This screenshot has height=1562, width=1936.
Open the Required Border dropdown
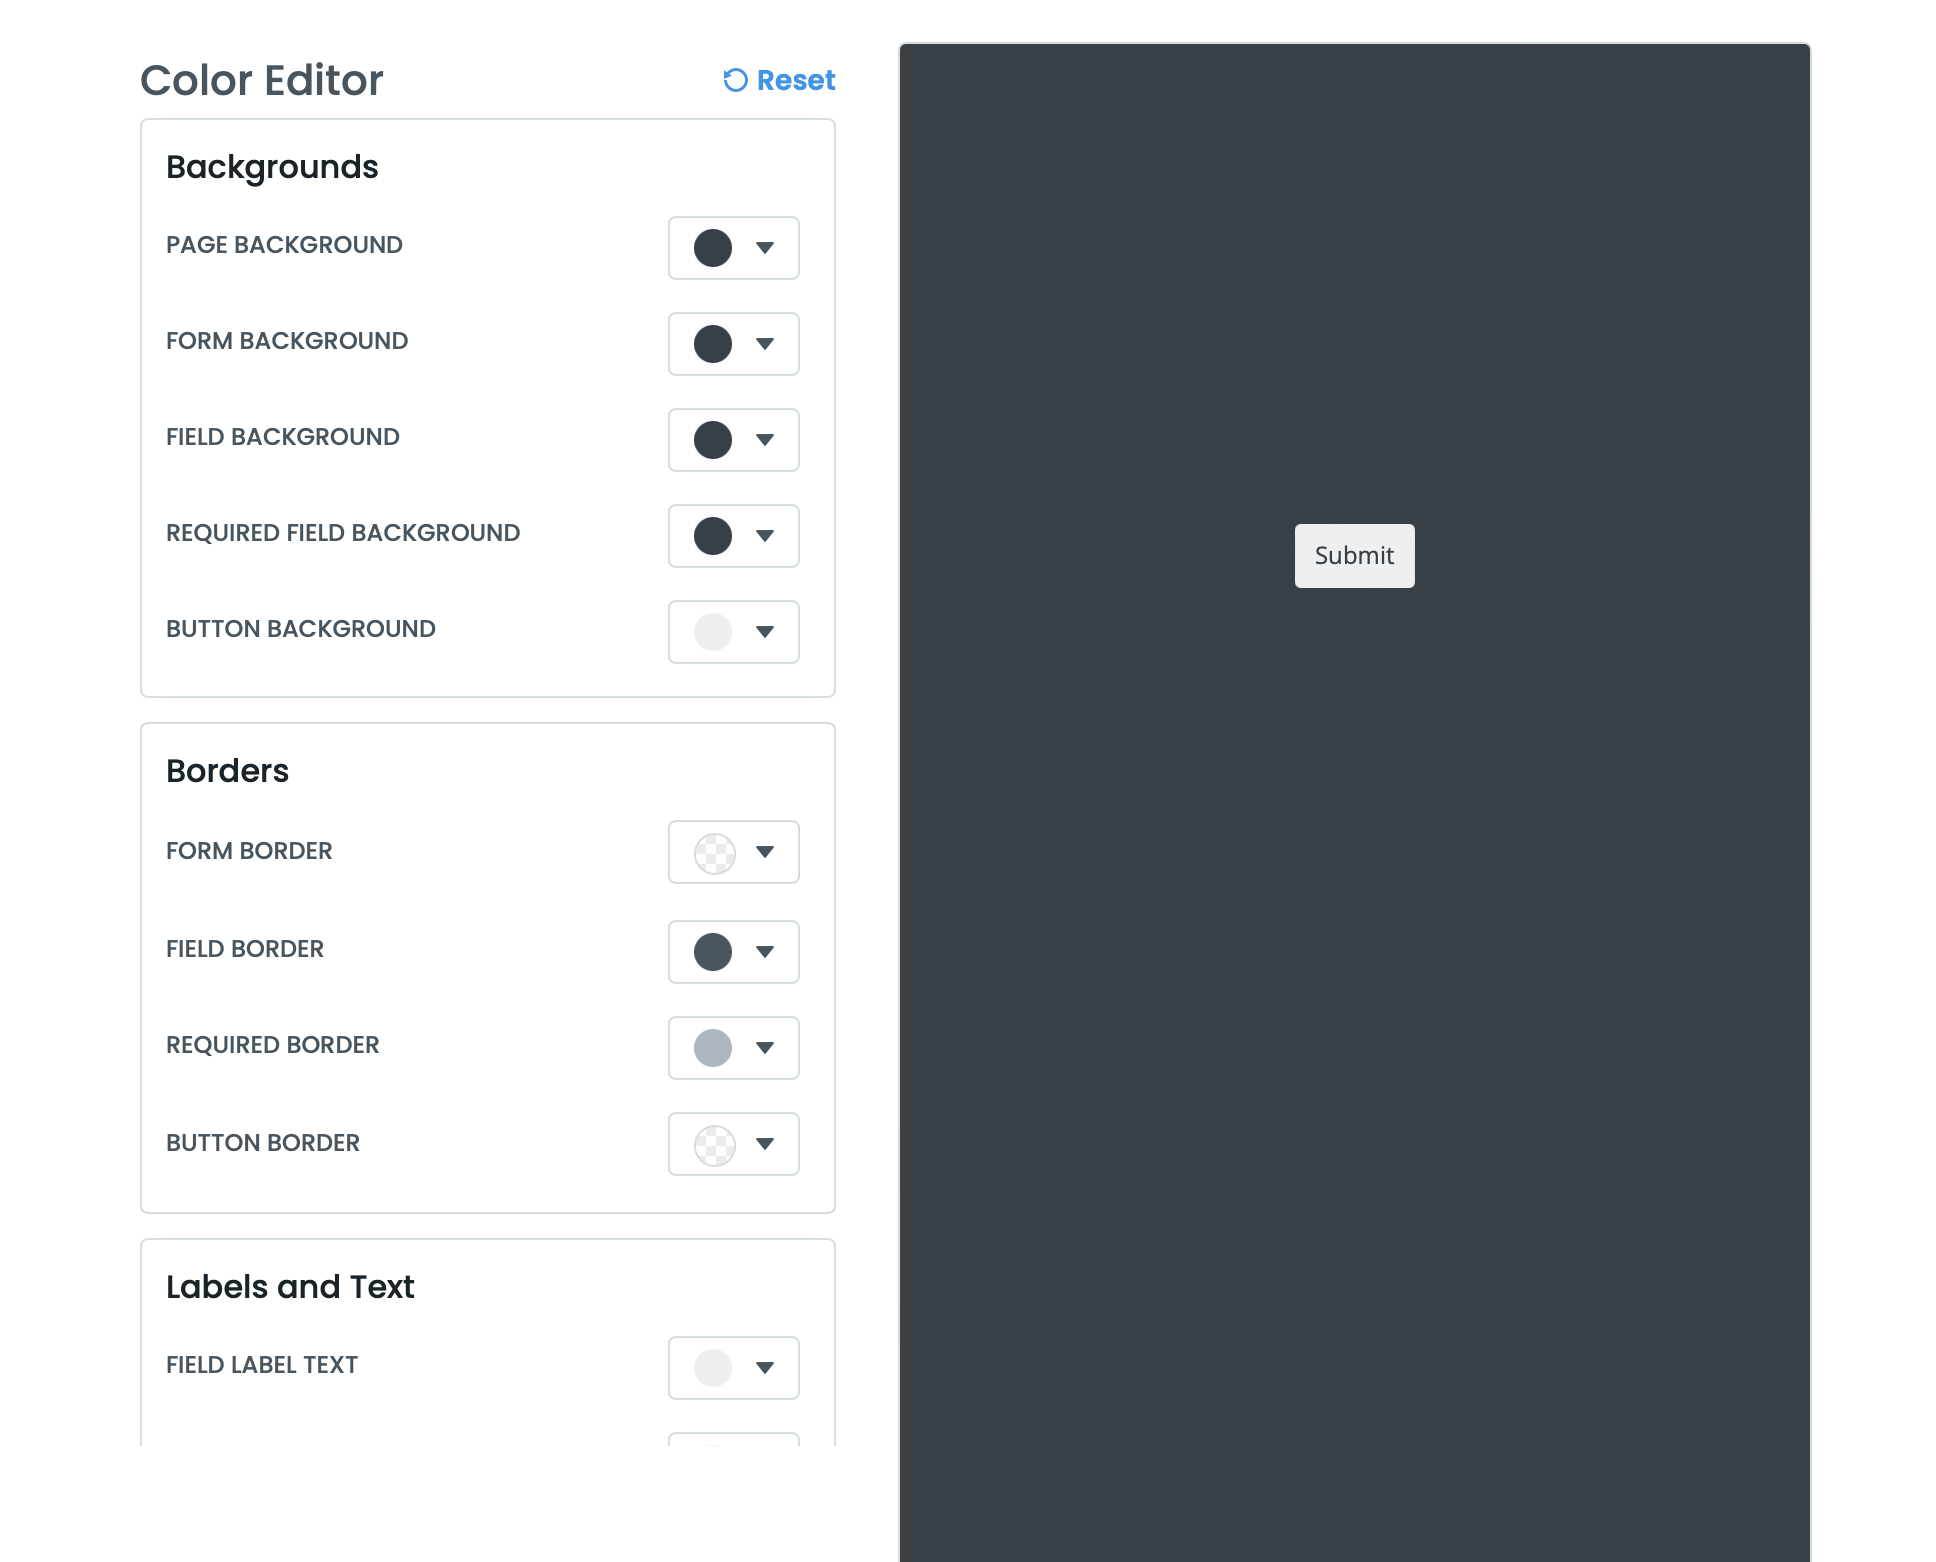click(x=764, y=1048)
